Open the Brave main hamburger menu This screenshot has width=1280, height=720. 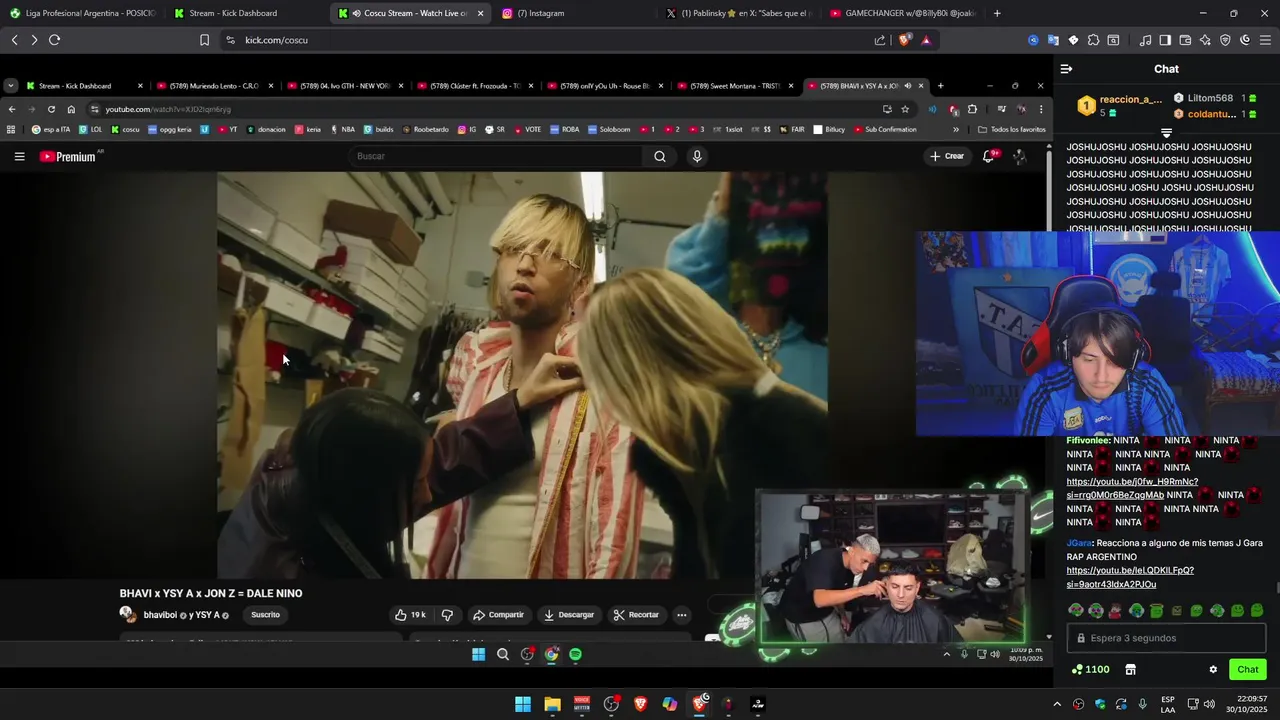[1265, 40]
